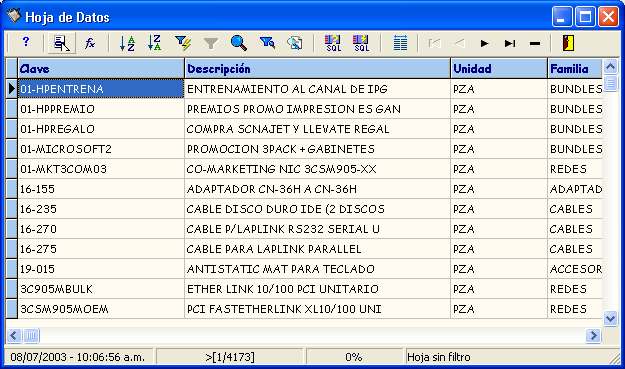Click the funnel with magnifier filter icon
This screenshot has height=369, width=625.
point(267,43)
